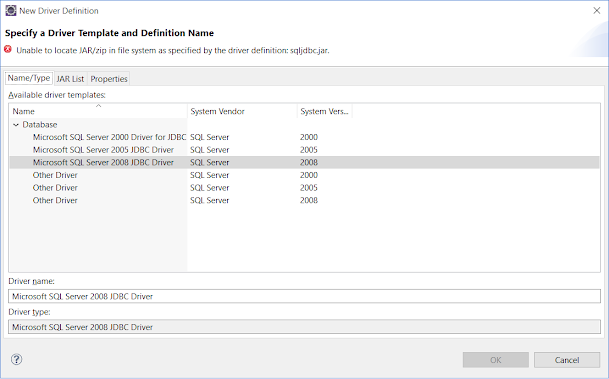This screenshot has width=609, height=379.
Task: Click the Driver type field
Action: point(304,327)
